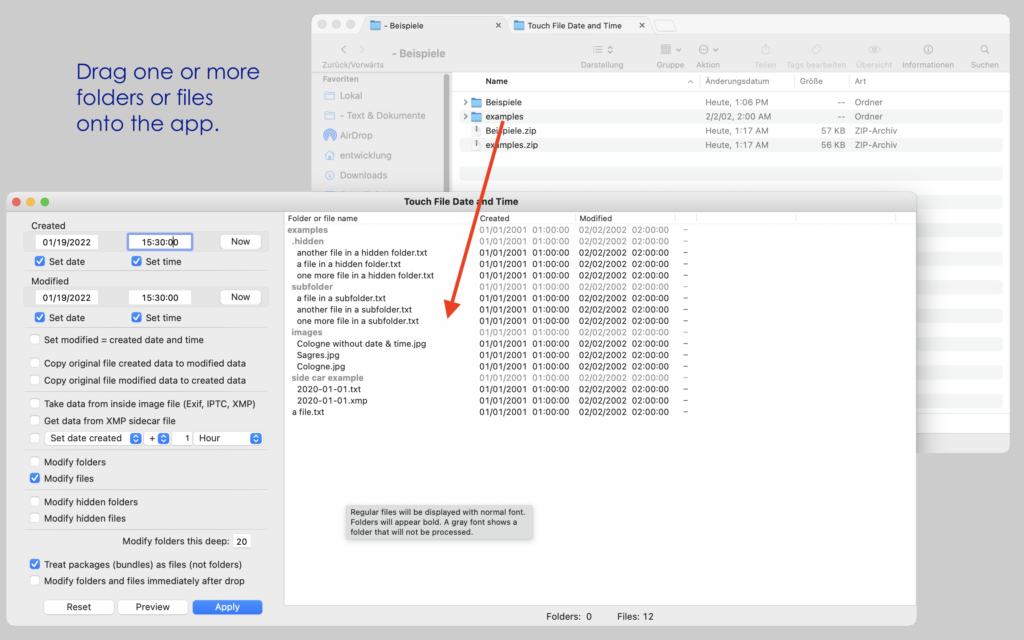This screenshot has width=1024, height=640.
Task: Go forward with Finder's right arrow
Action: (362, 50)
